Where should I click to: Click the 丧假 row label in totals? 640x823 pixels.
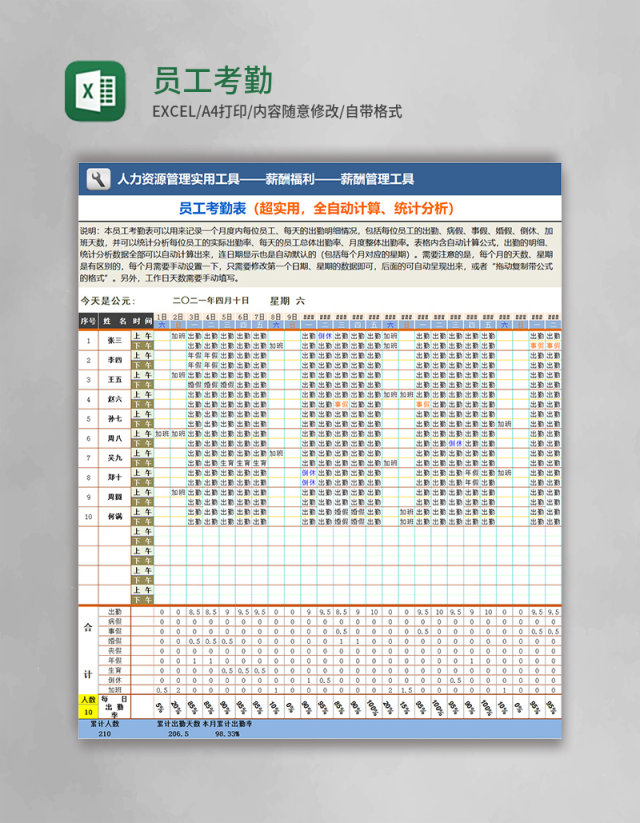[114, 651]
